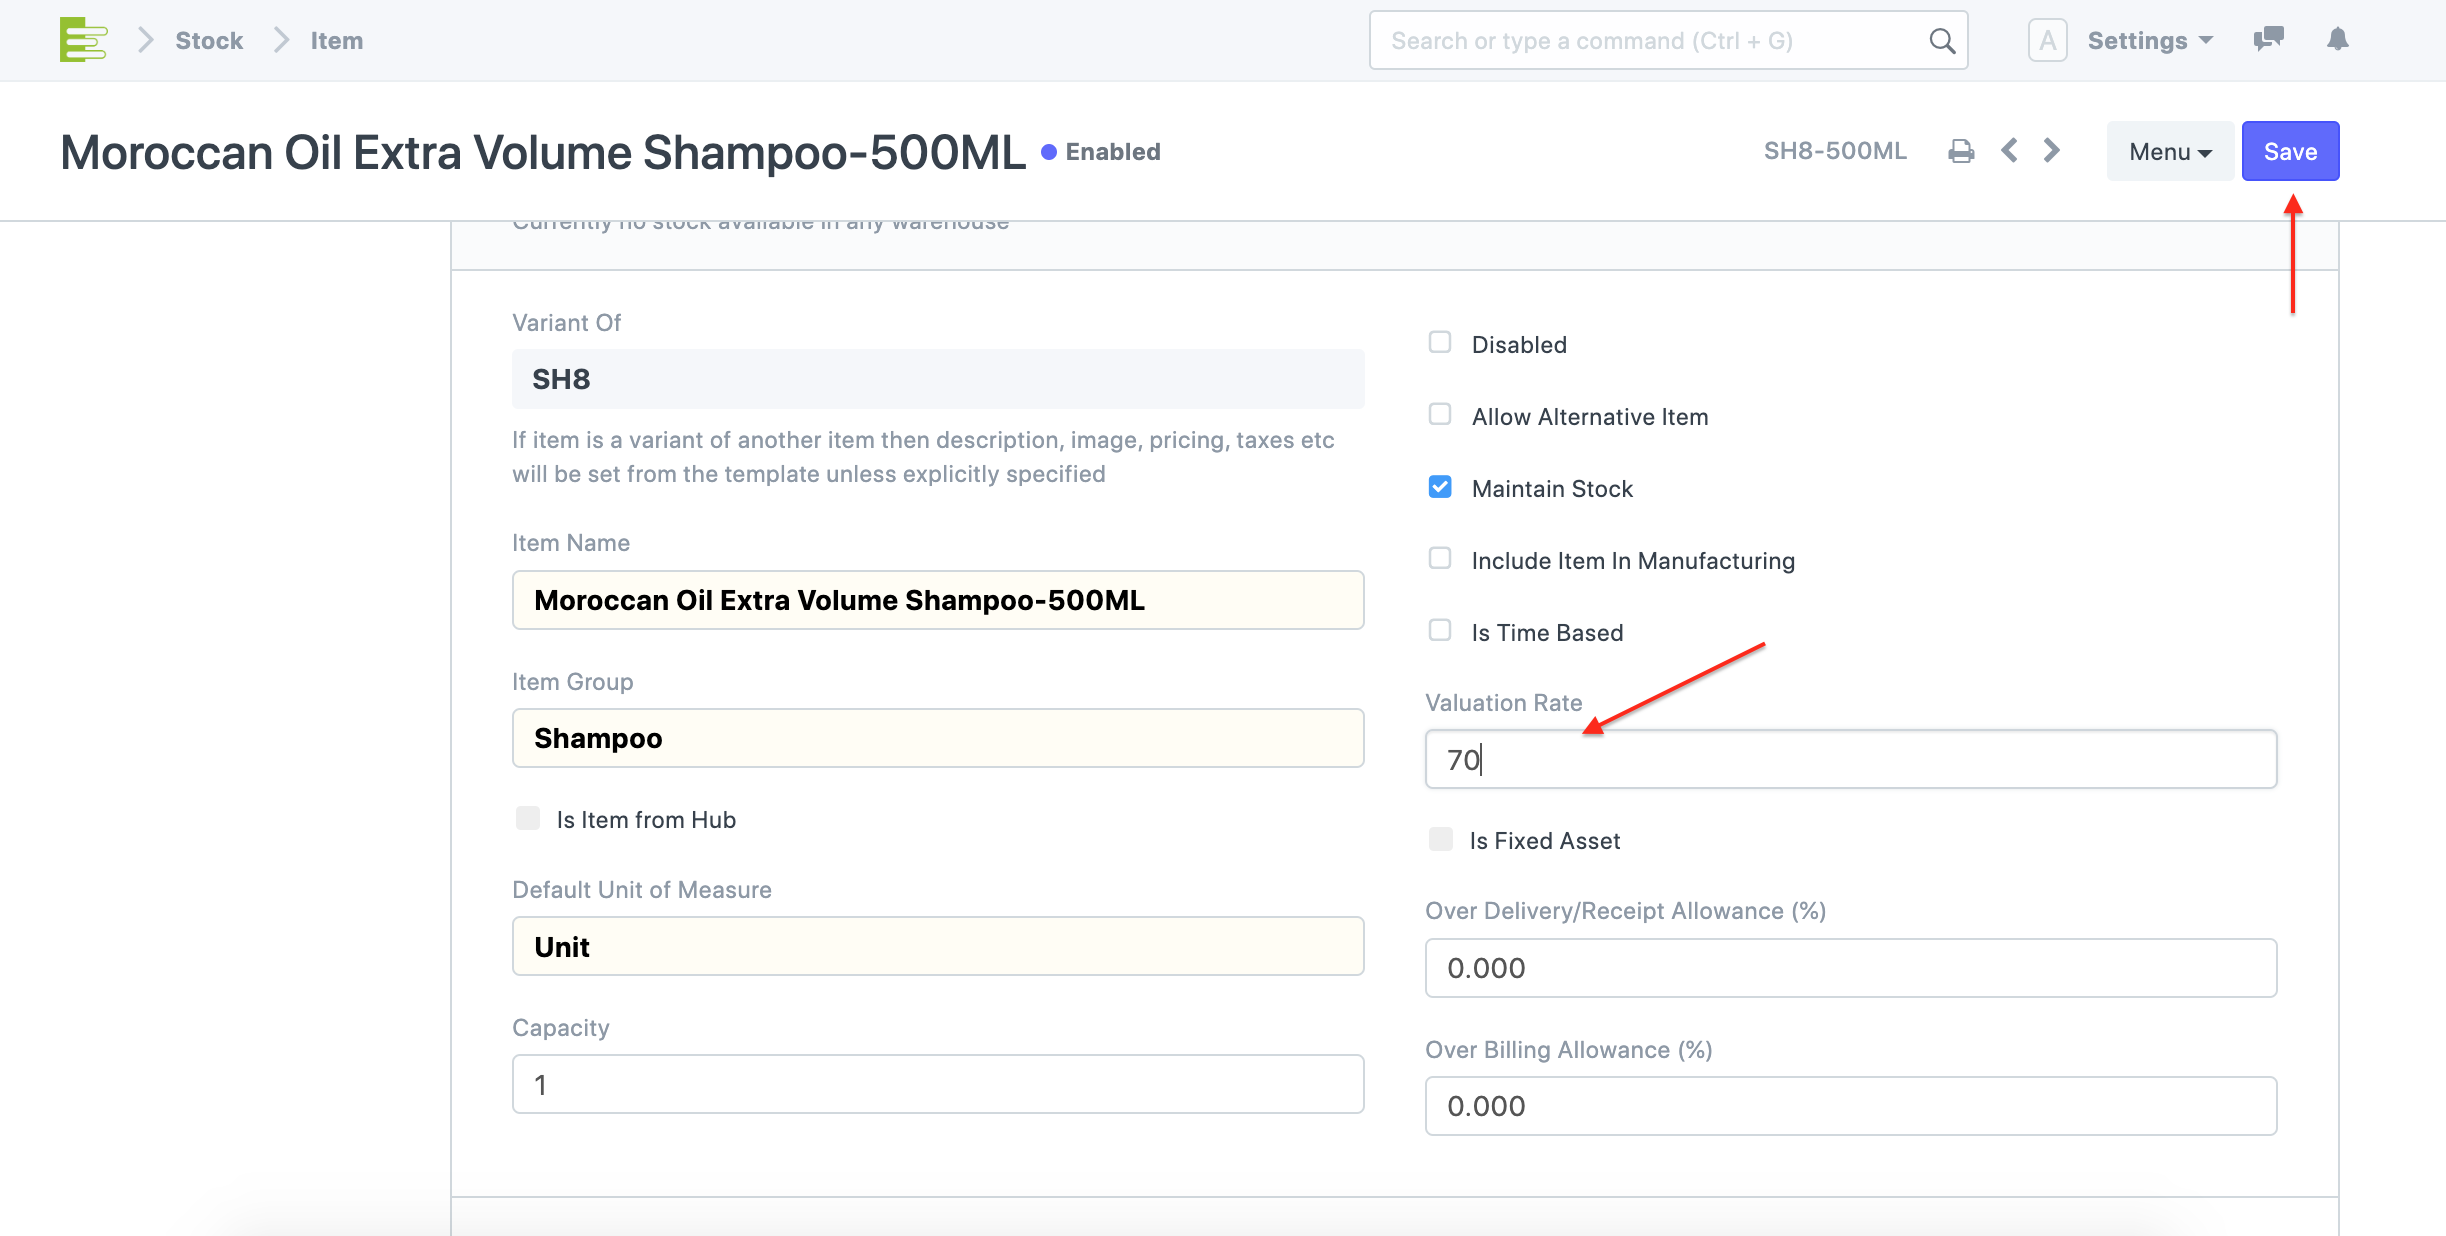The height and width of the screenshot is (1236, 2446).
Task: Open the search magnifier icon
Action: (x=1941, y=41)
